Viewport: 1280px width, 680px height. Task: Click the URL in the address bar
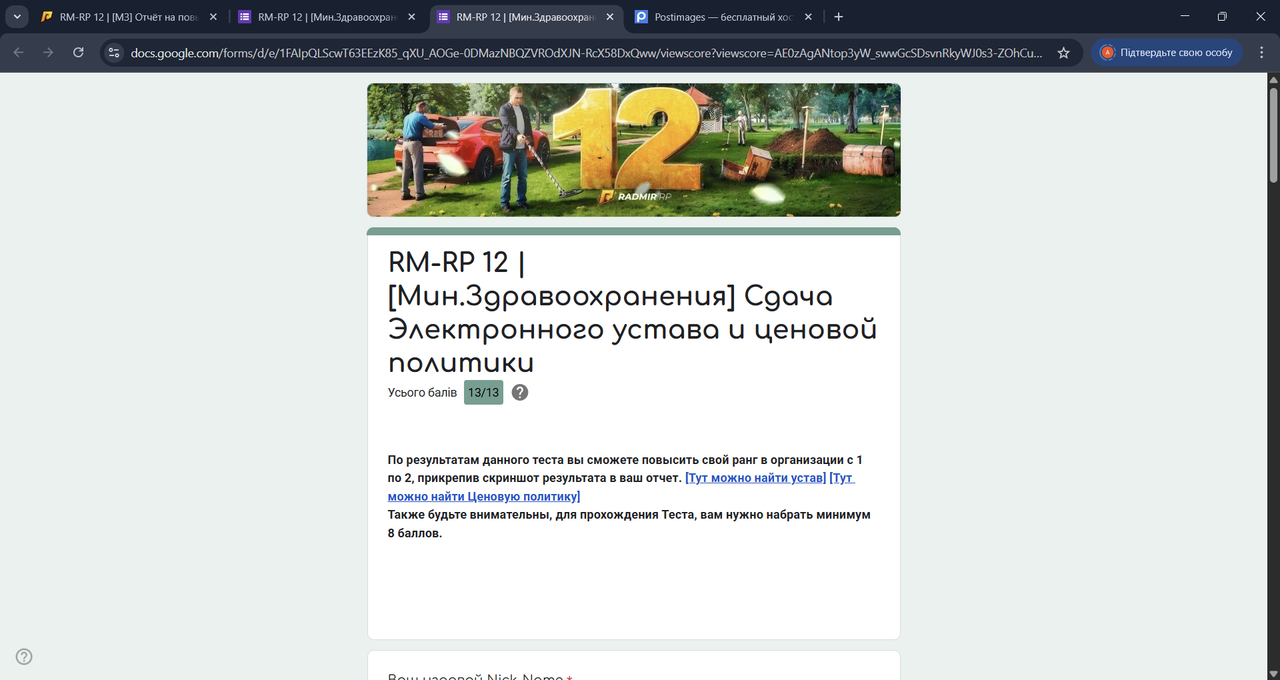coord(587,52)
